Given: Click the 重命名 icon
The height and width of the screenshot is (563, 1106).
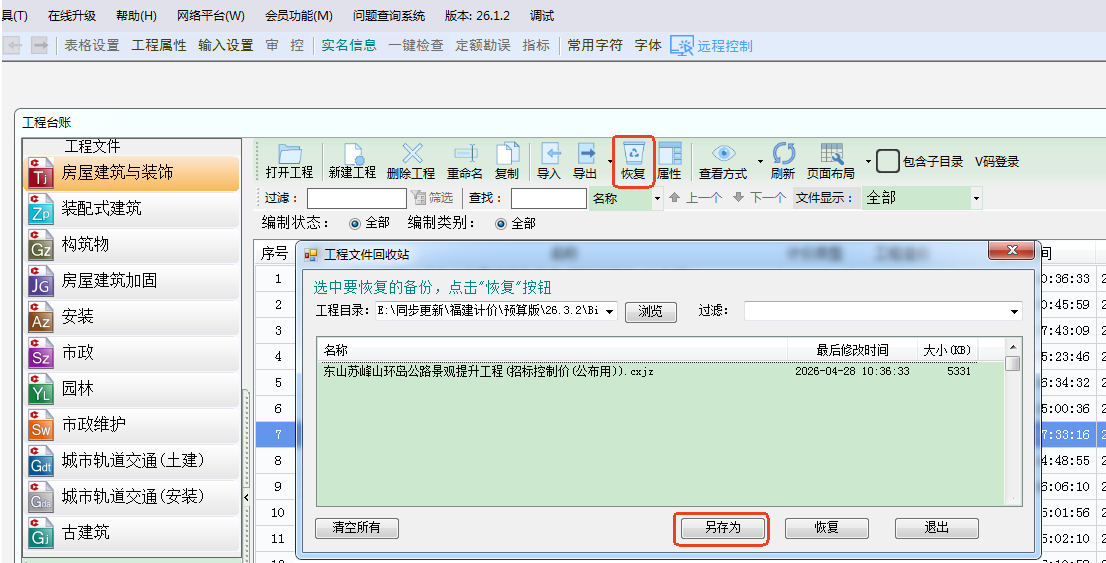Looking at the screenshot, I should click(465, 154).
